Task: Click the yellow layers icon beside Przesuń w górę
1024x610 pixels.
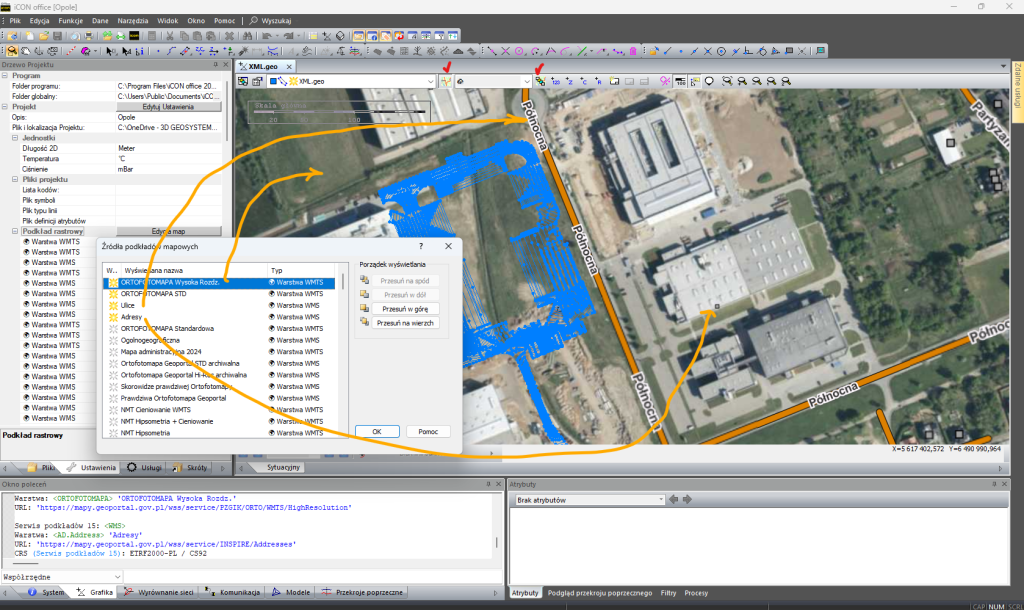Action: tap(363, 309)
